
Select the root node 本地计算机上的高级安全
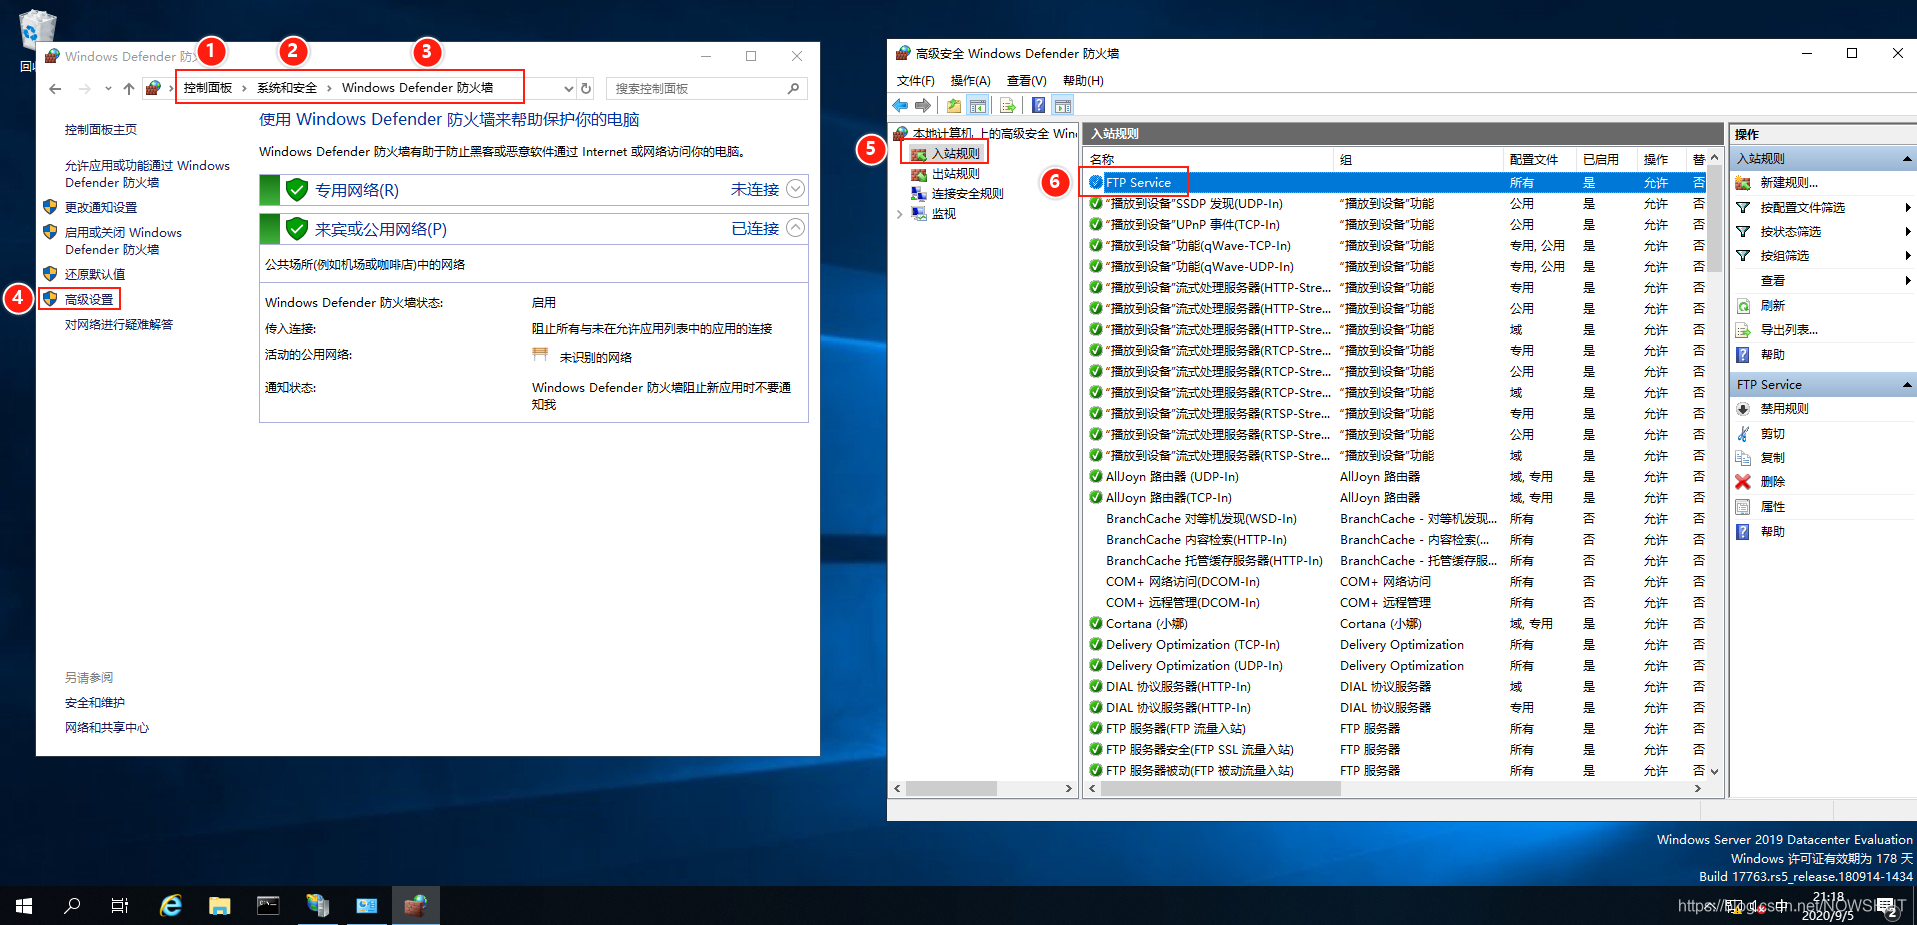pyautogui.click(x=994, y=133)
